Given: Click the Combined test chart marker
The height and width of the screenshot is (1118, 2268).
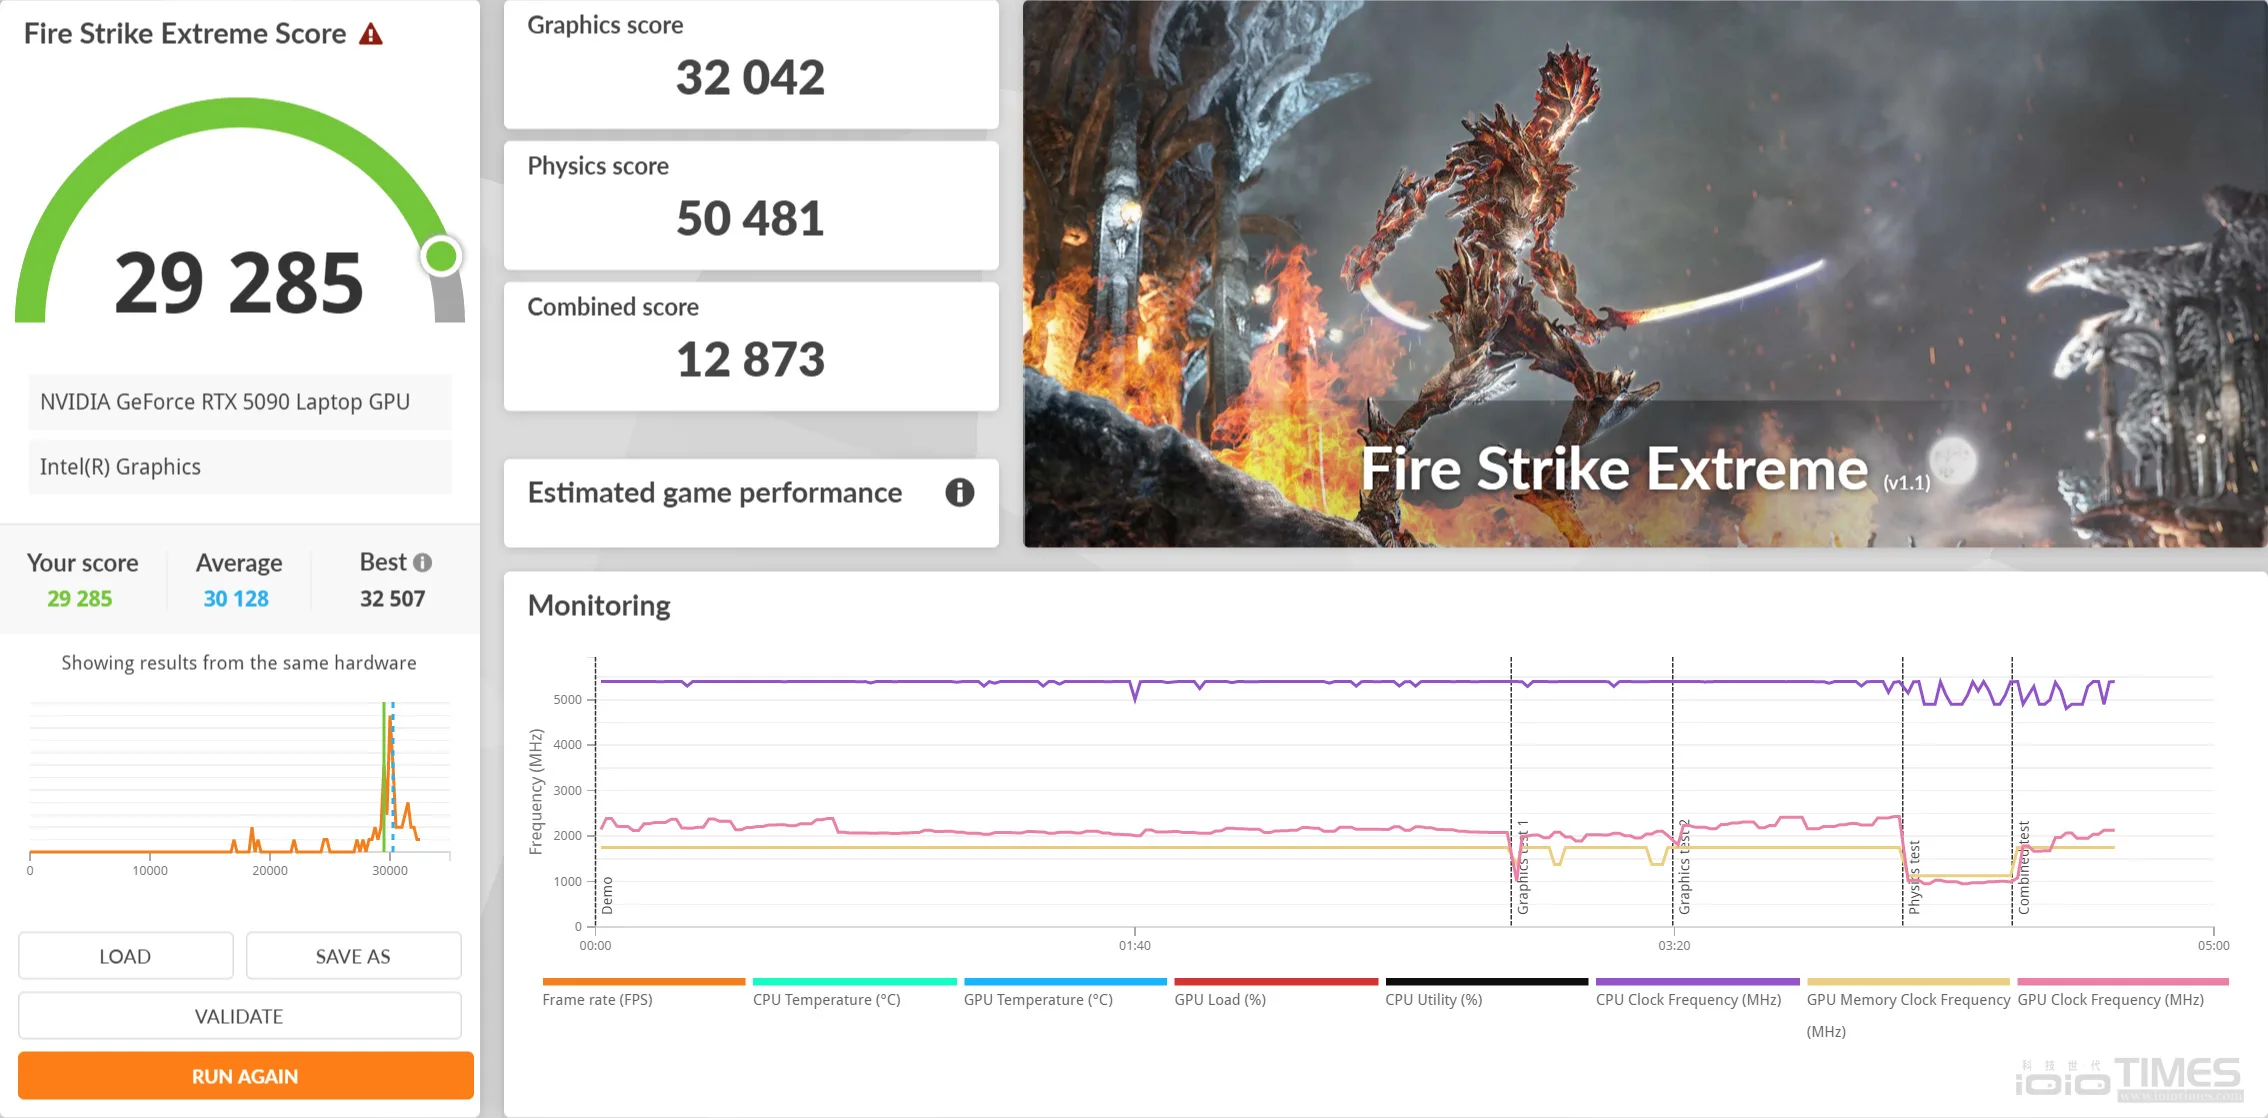Looking at the screenshot, I should click(x=2024, y=868).
